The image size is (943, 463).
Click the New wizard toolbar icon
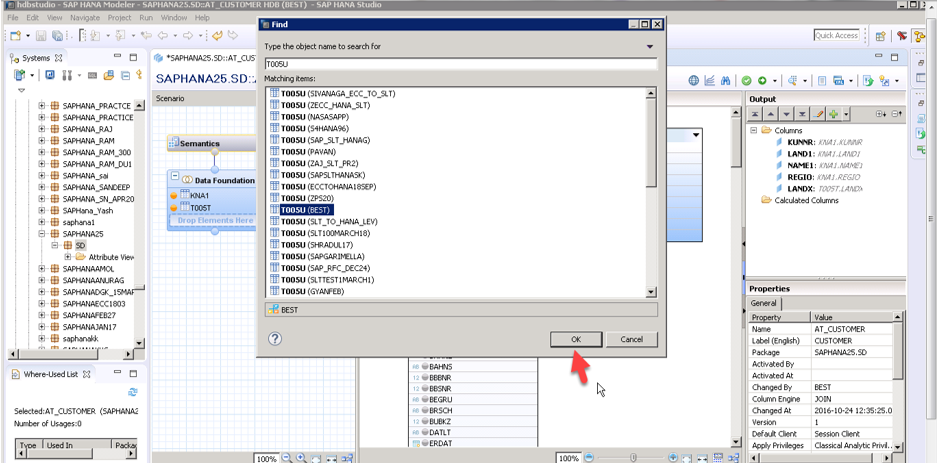click(16, 36)
